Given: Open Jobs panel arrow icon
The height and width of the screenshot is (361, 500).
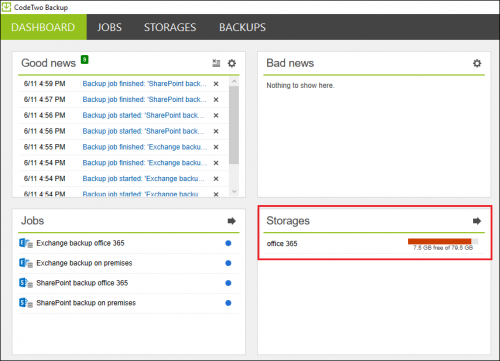Looking at the screenshot, I should 232,221.
